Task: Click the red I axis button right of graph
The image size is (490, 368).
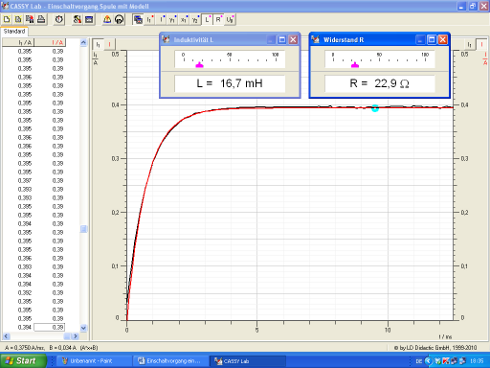Action: pyautogui.click(x=481, y=44)
